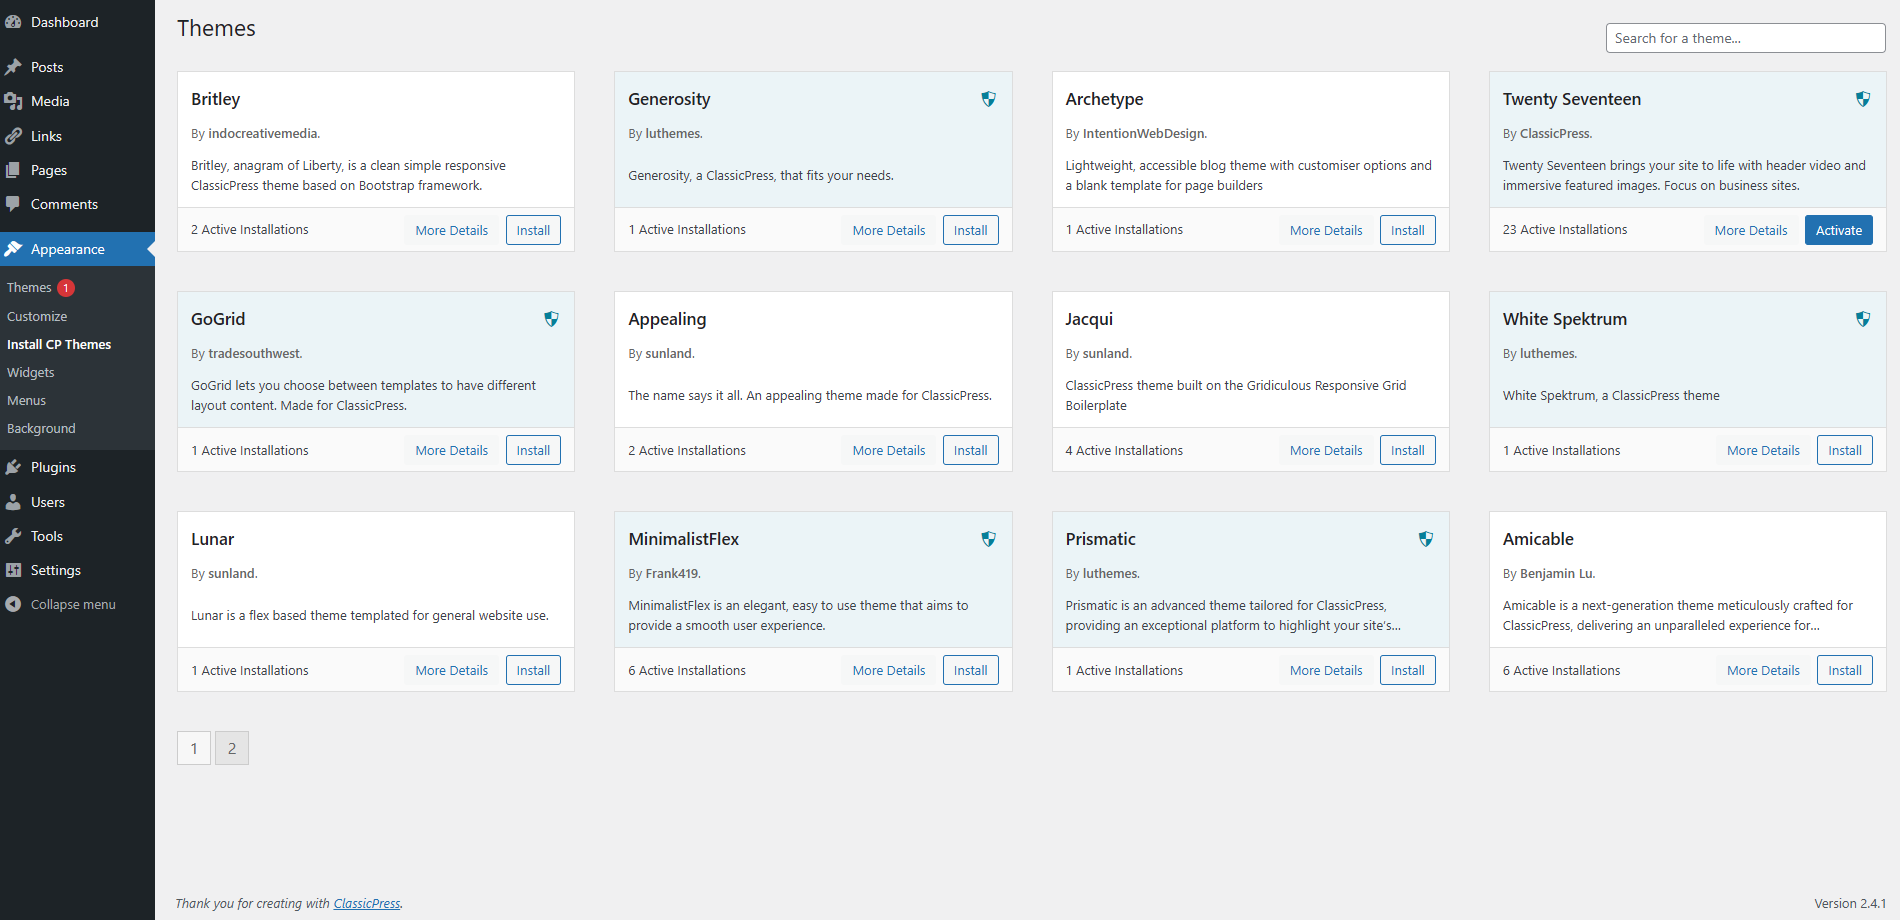1900x920 pixels.
Task: Open the Themes submenu item
Action: (x=29, y=288)
